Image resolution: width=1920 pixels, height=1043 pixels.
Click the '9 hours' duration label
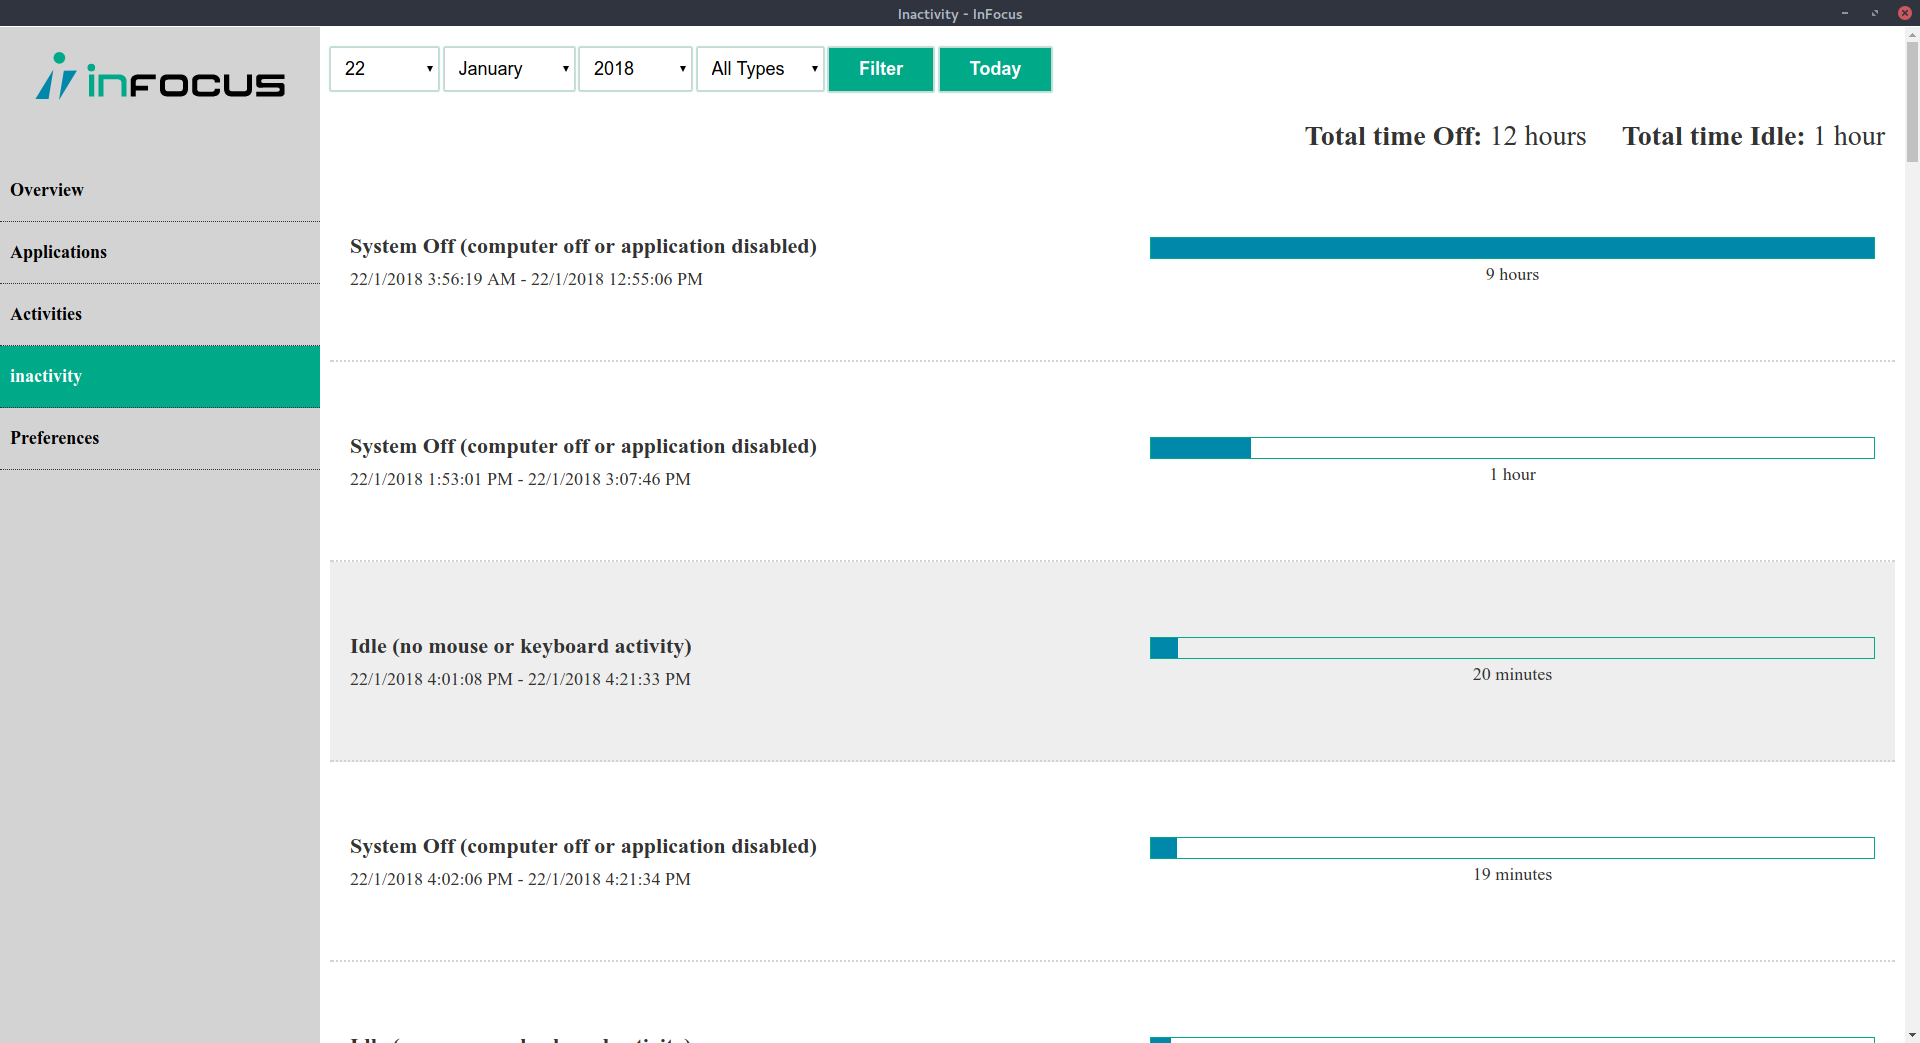[1512, 274]
